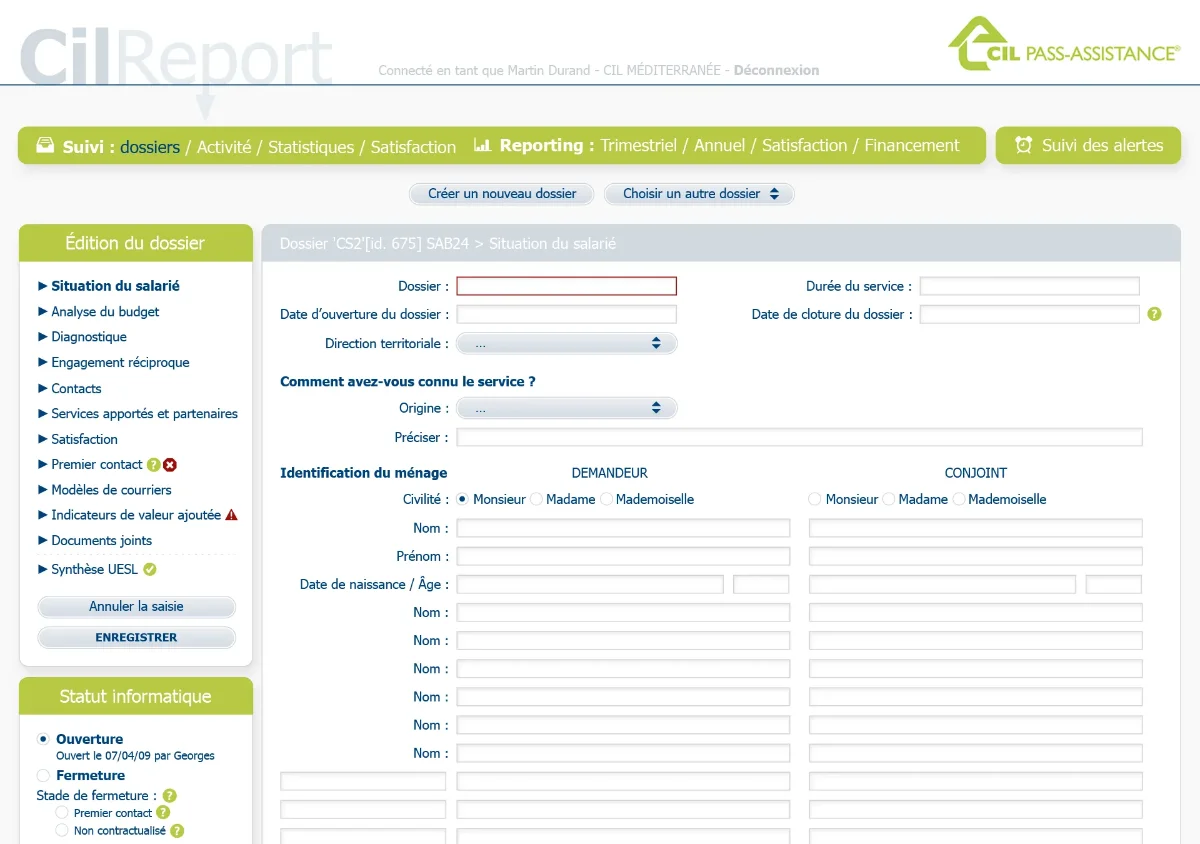The width and height of the screenshot is (1200, 844).
Task: Select Madame for the demandeur civilité
Action: (537, 499)
